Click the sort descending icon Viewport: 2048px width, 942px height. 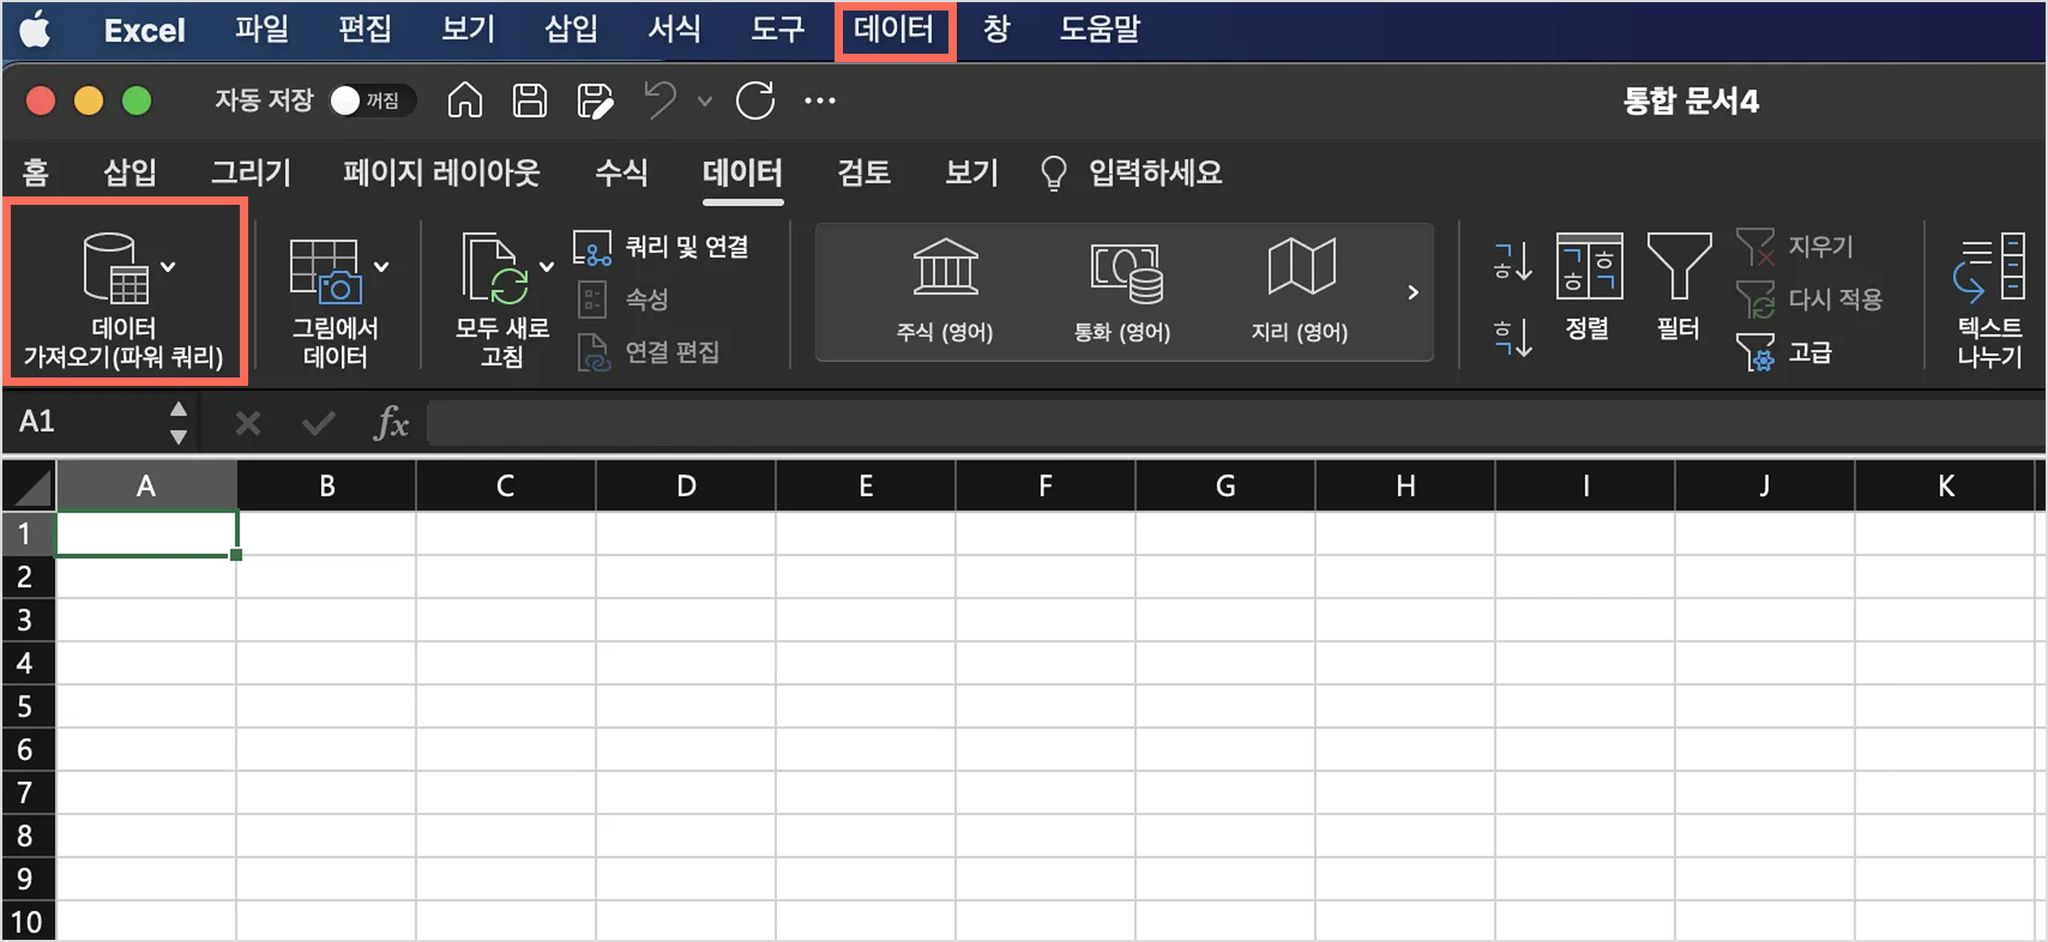pyautogui.click(x=1512, y=337)
